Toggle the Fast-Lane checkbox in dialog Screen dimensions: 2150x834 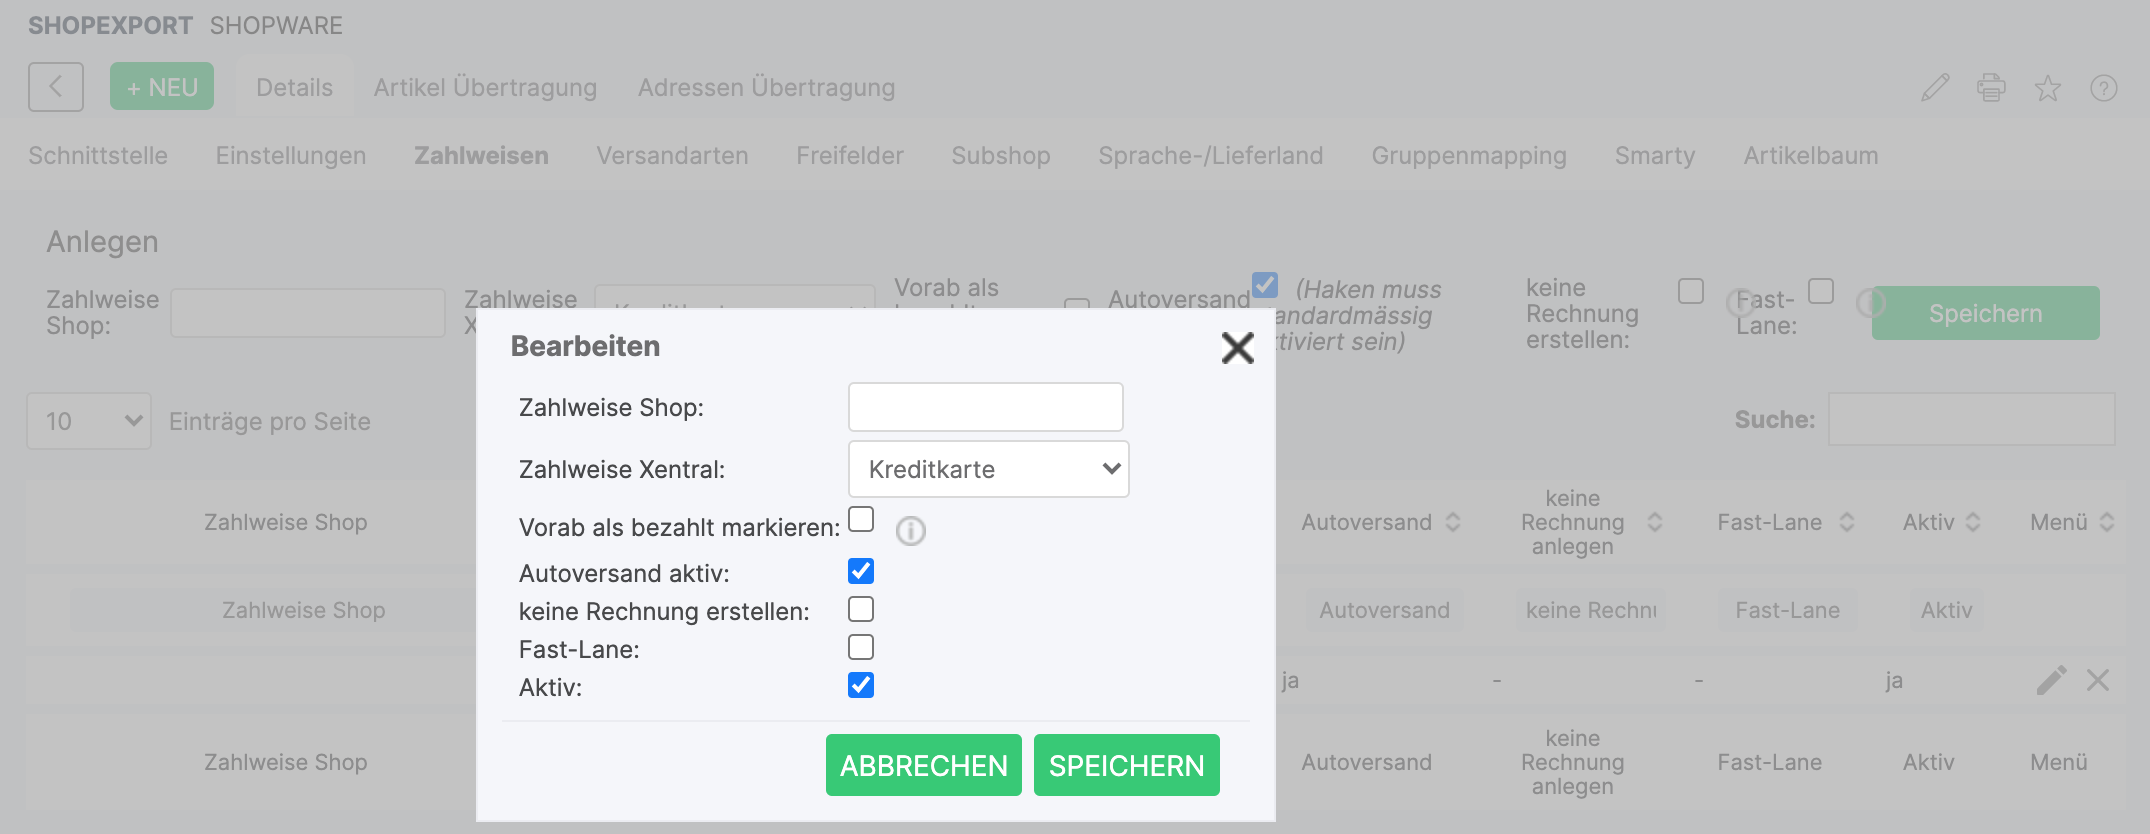click(861, 647)
